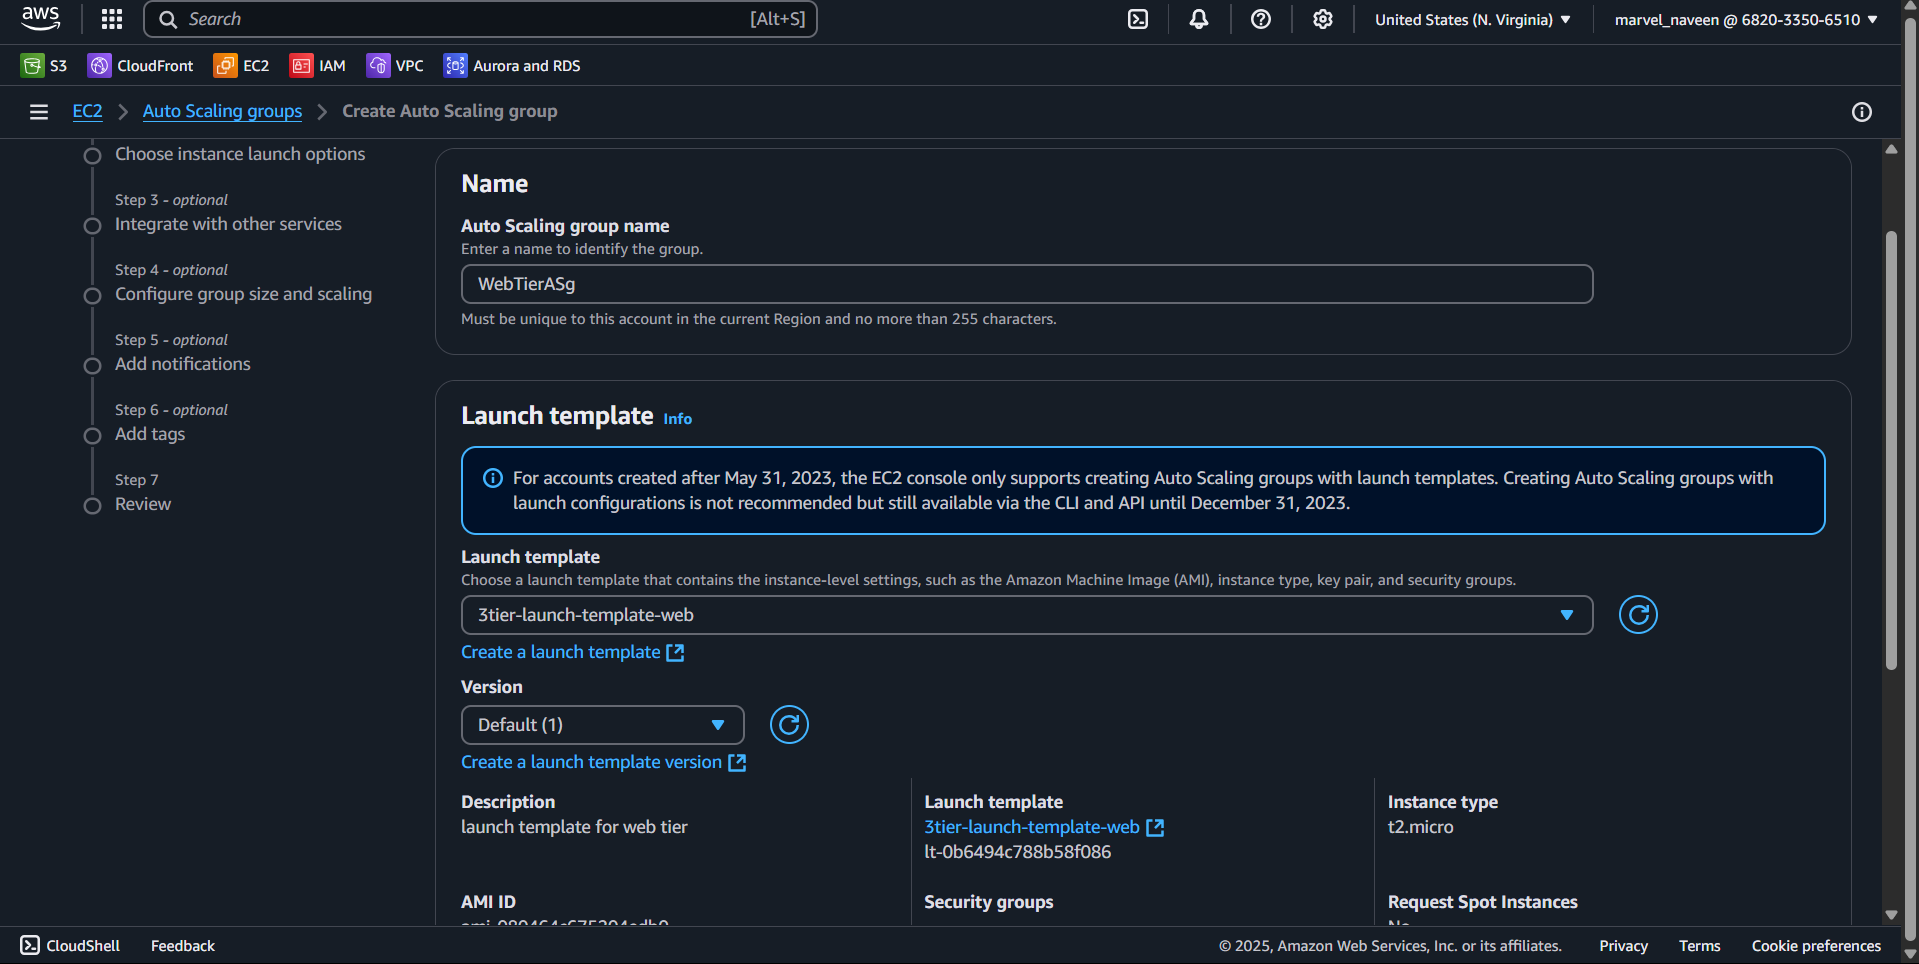The image size is (1919, 964).
Task: Open the Launch template Info link
Action: point(678,419)
